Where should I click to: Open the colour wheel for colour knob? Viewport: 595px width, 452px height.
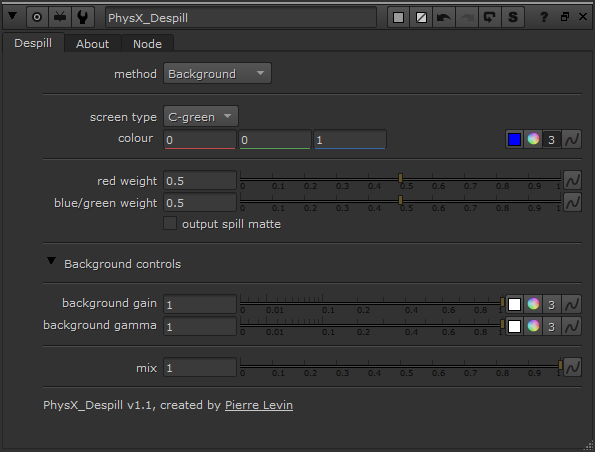(x=533, y=139)
